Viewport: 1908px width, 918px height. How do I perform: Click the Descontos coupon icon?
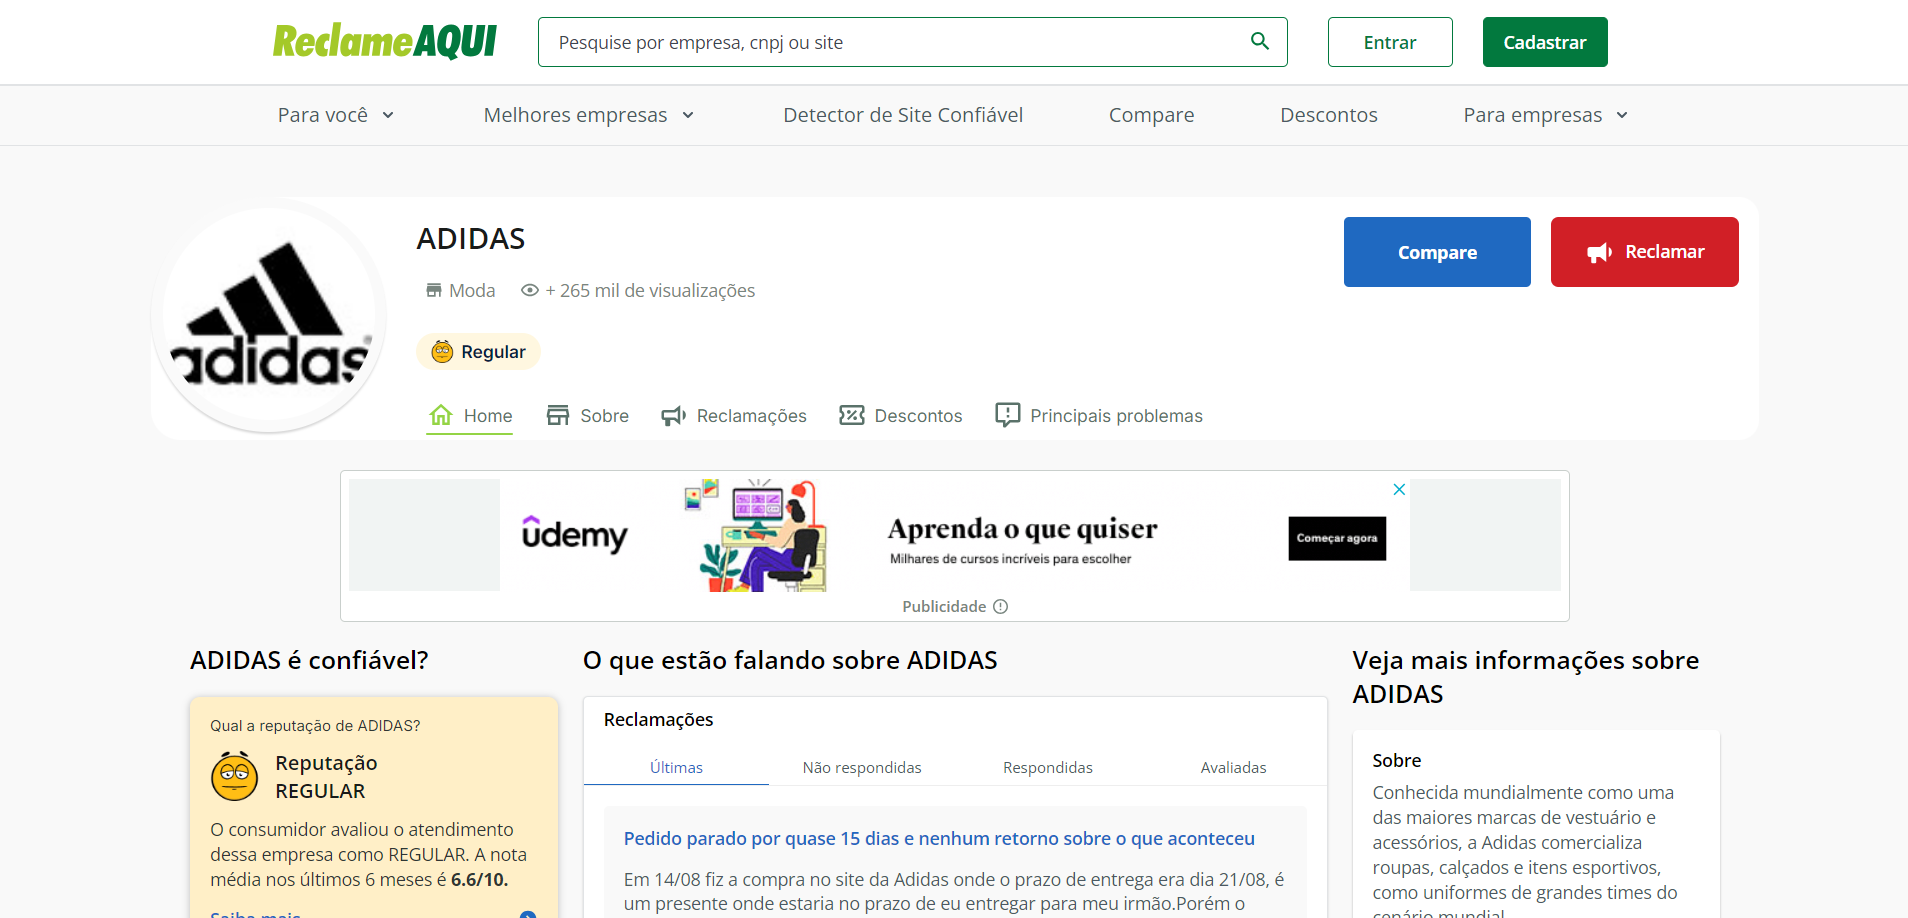[852, 415]
